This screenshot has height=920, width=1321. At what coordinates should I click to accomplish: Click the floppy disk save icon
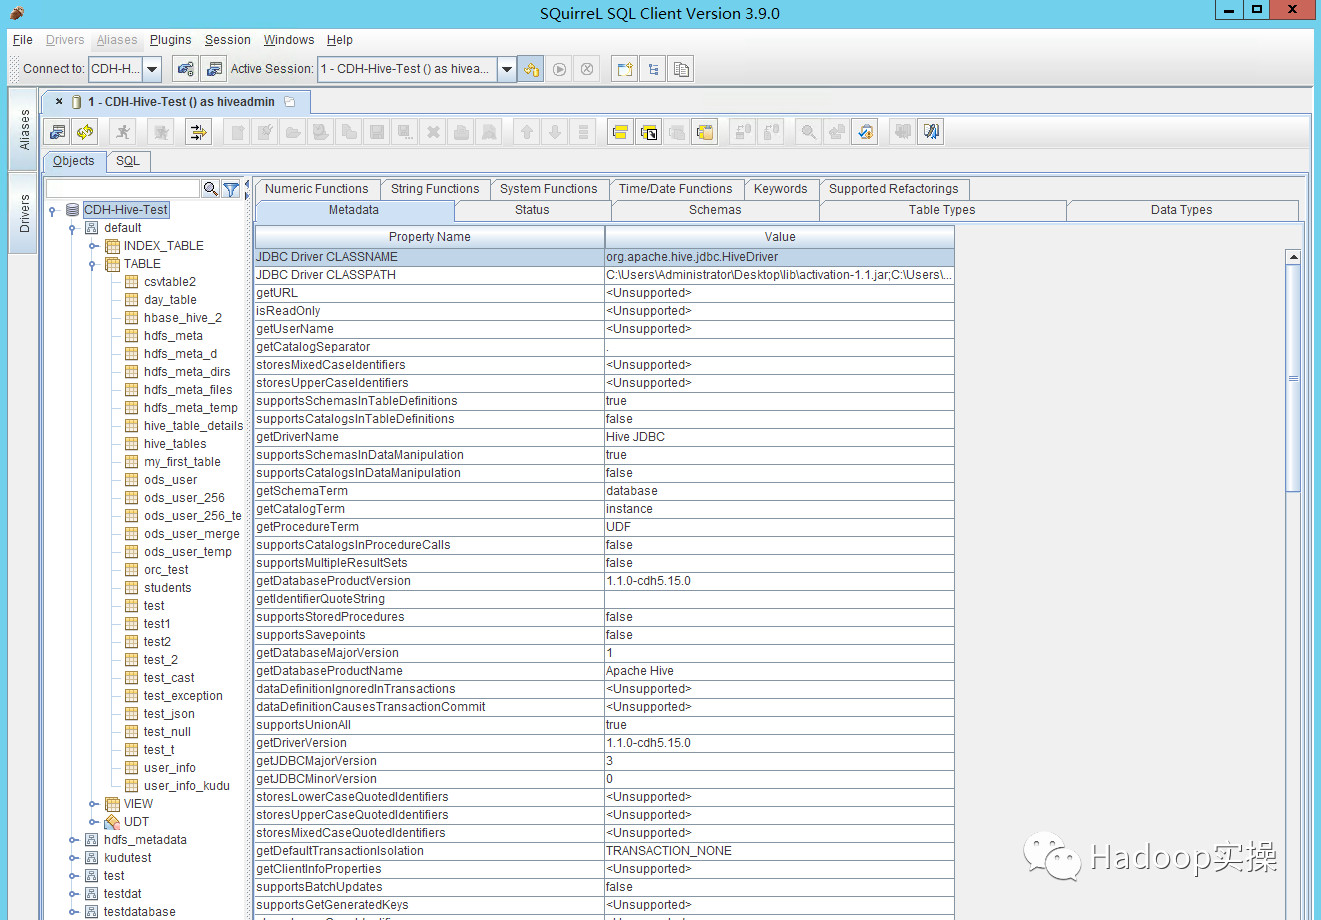click(377, 132)
